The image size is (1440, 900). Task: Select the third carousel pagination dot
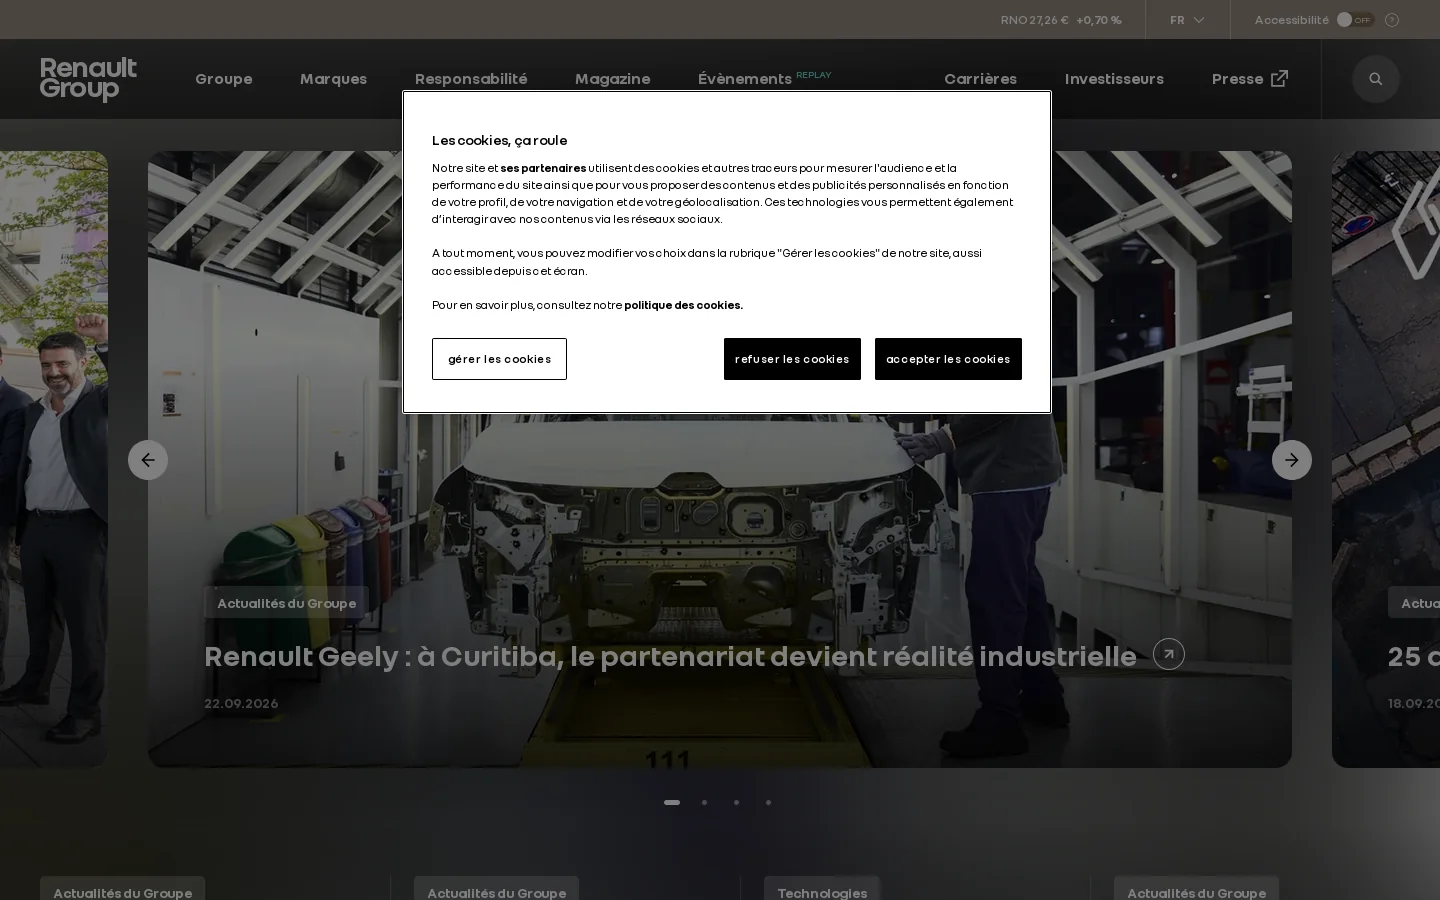tap(736, 802)
